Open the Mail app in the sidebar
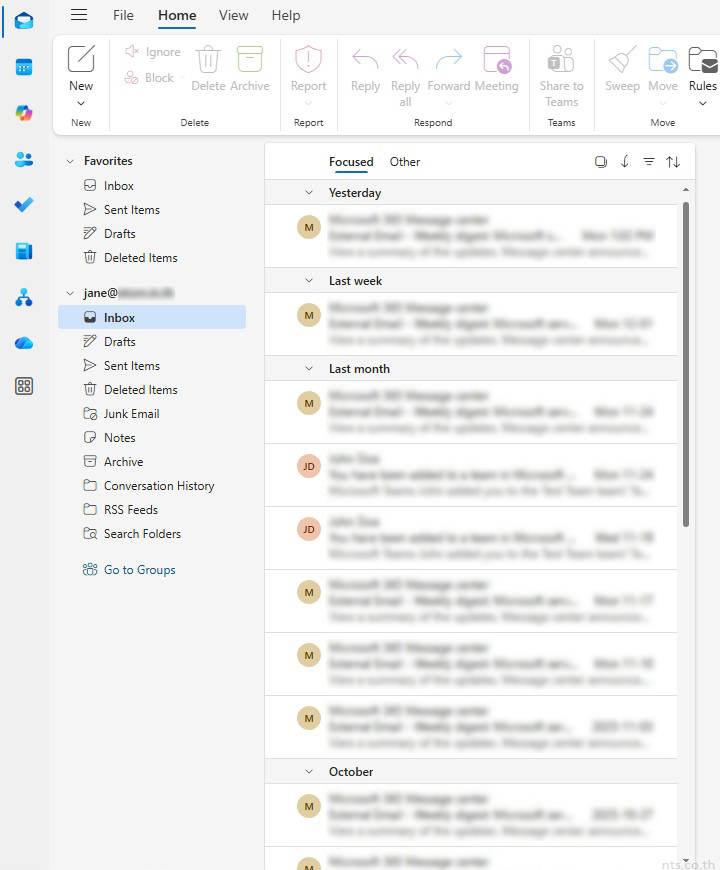 coord(24,21)
